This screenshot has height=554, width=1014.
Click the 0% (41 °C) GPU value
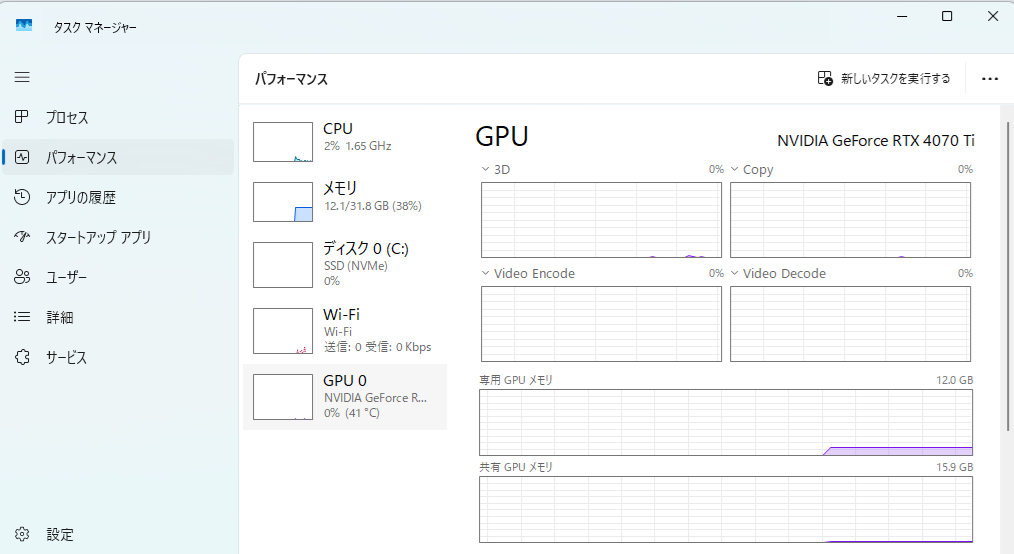352,413
